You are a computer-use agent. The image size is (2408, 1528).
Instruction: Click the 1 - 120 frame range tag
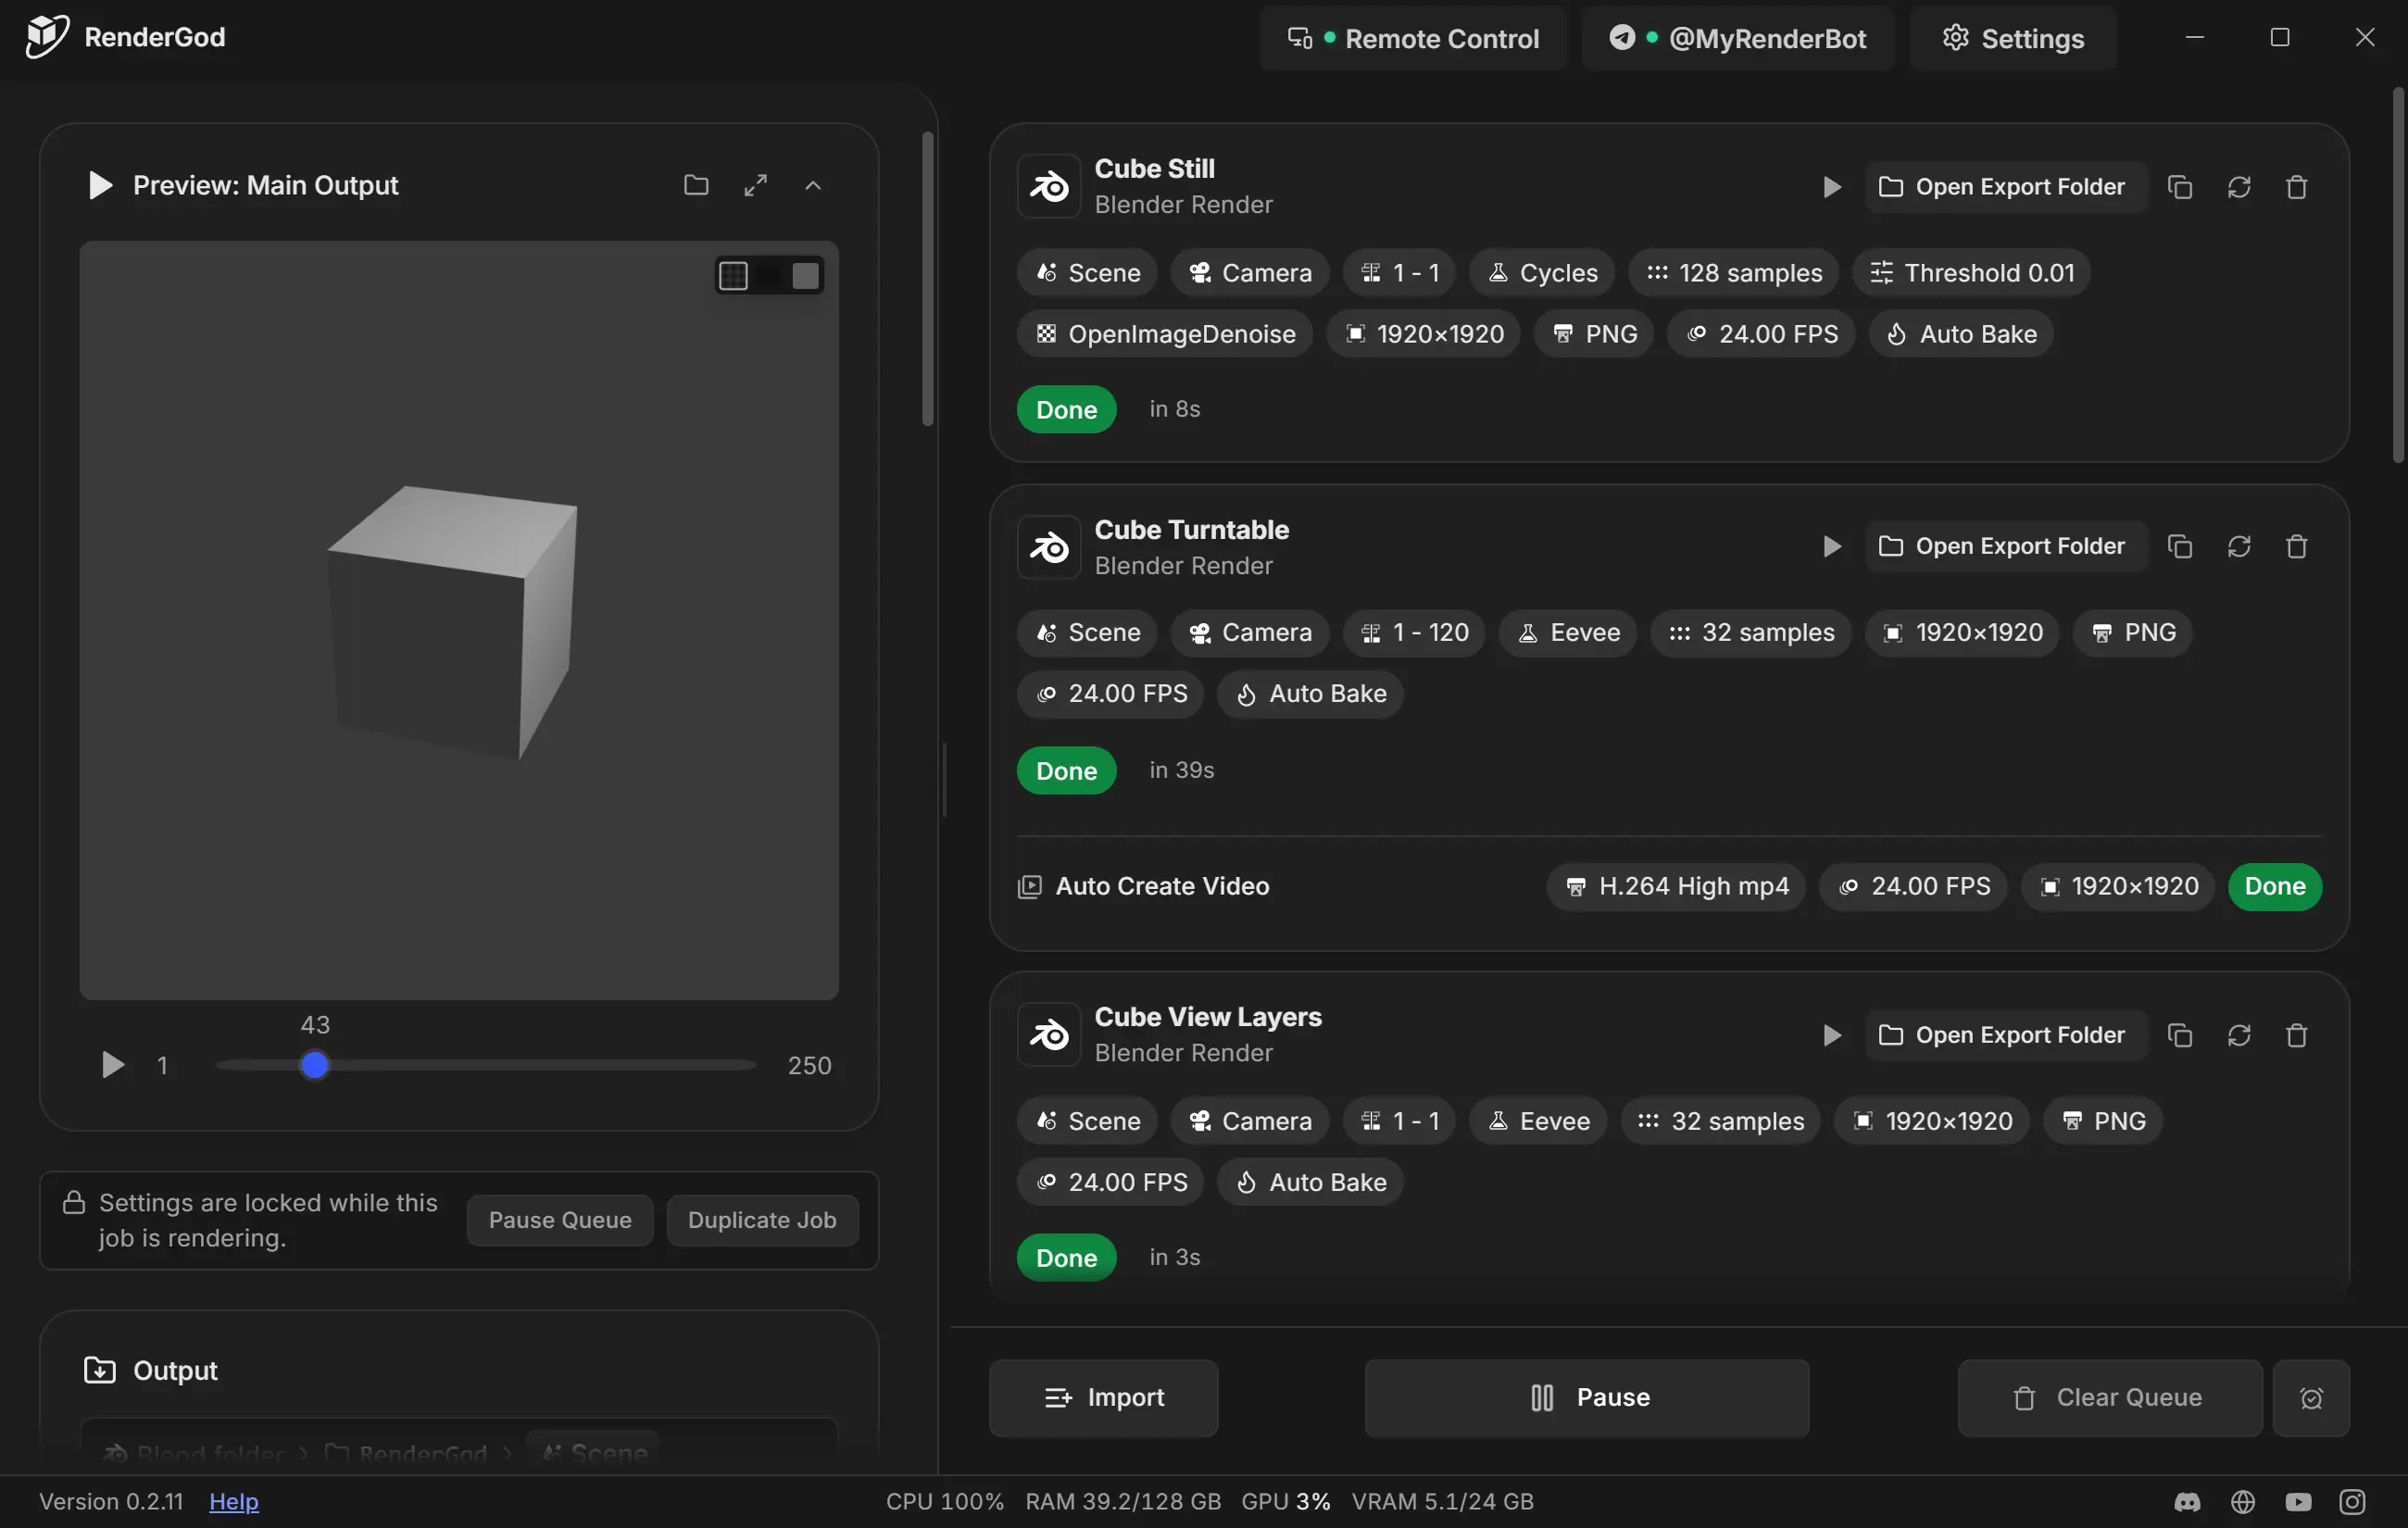[x=1414, y=633]
